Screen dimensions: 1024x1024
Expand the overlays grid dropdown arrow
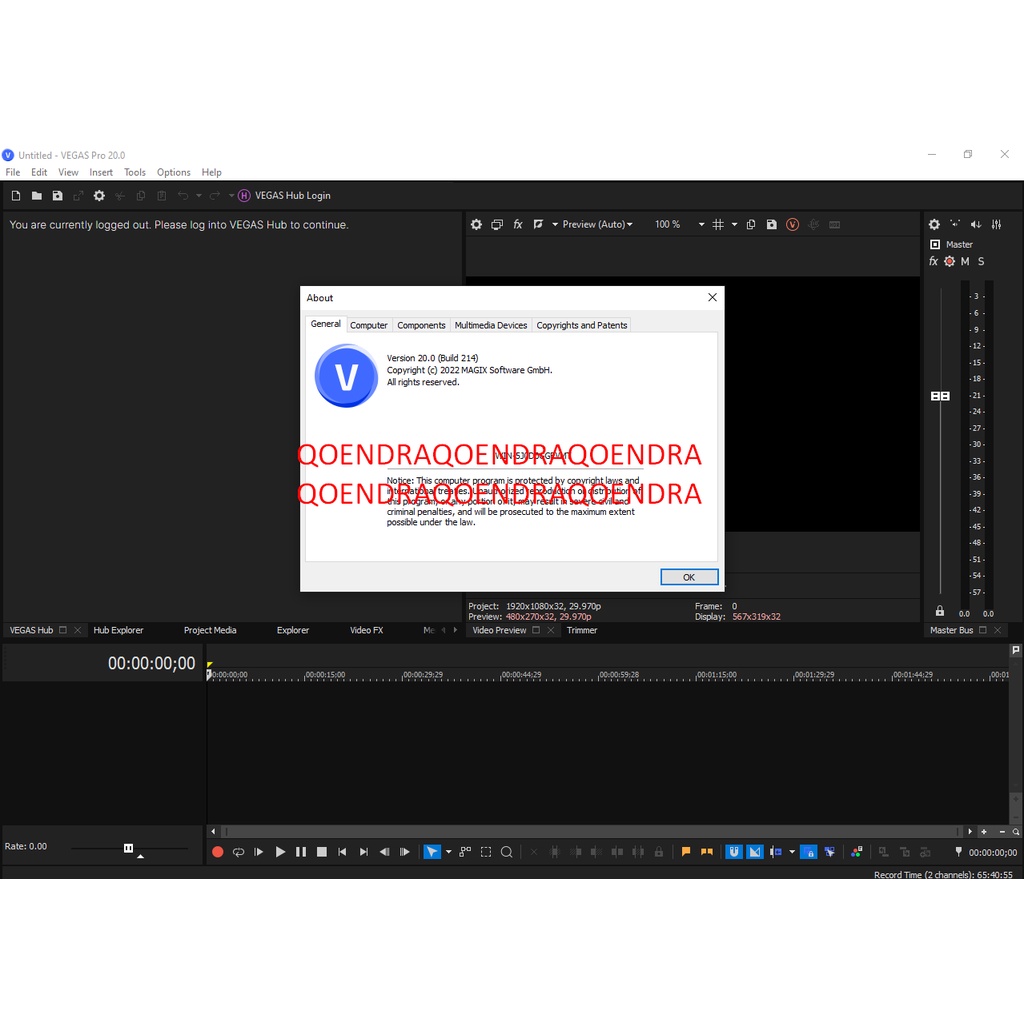click(734, 225)
